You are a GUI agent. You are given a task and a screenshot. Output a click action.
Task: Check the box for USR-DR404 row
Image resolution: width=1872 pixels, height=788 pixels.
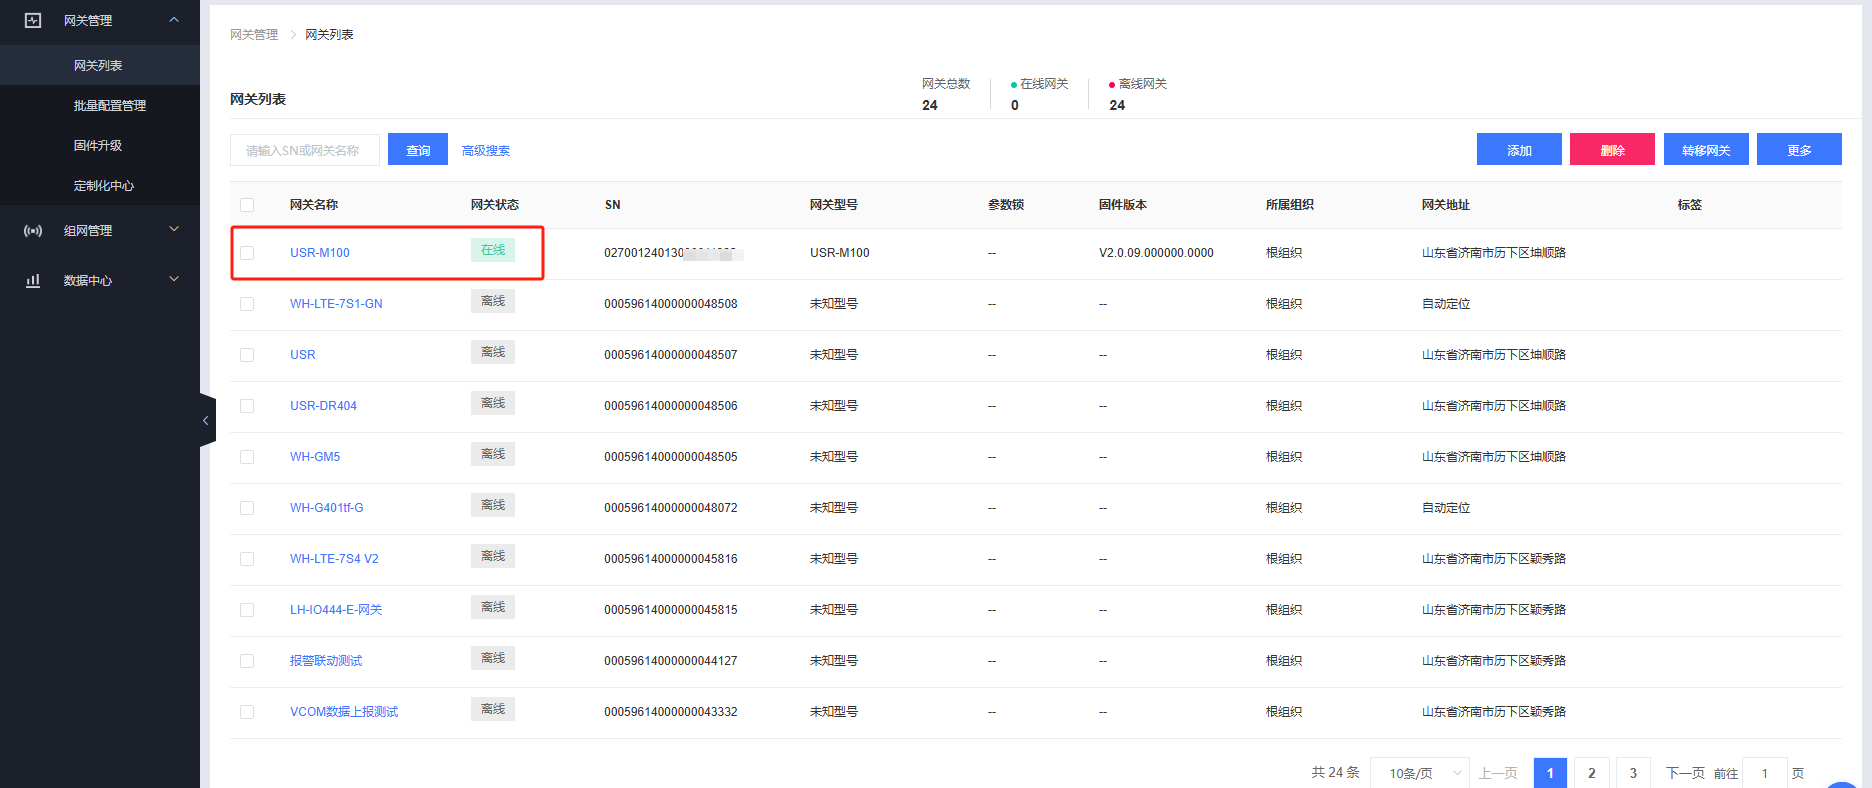tap(247, 406)
